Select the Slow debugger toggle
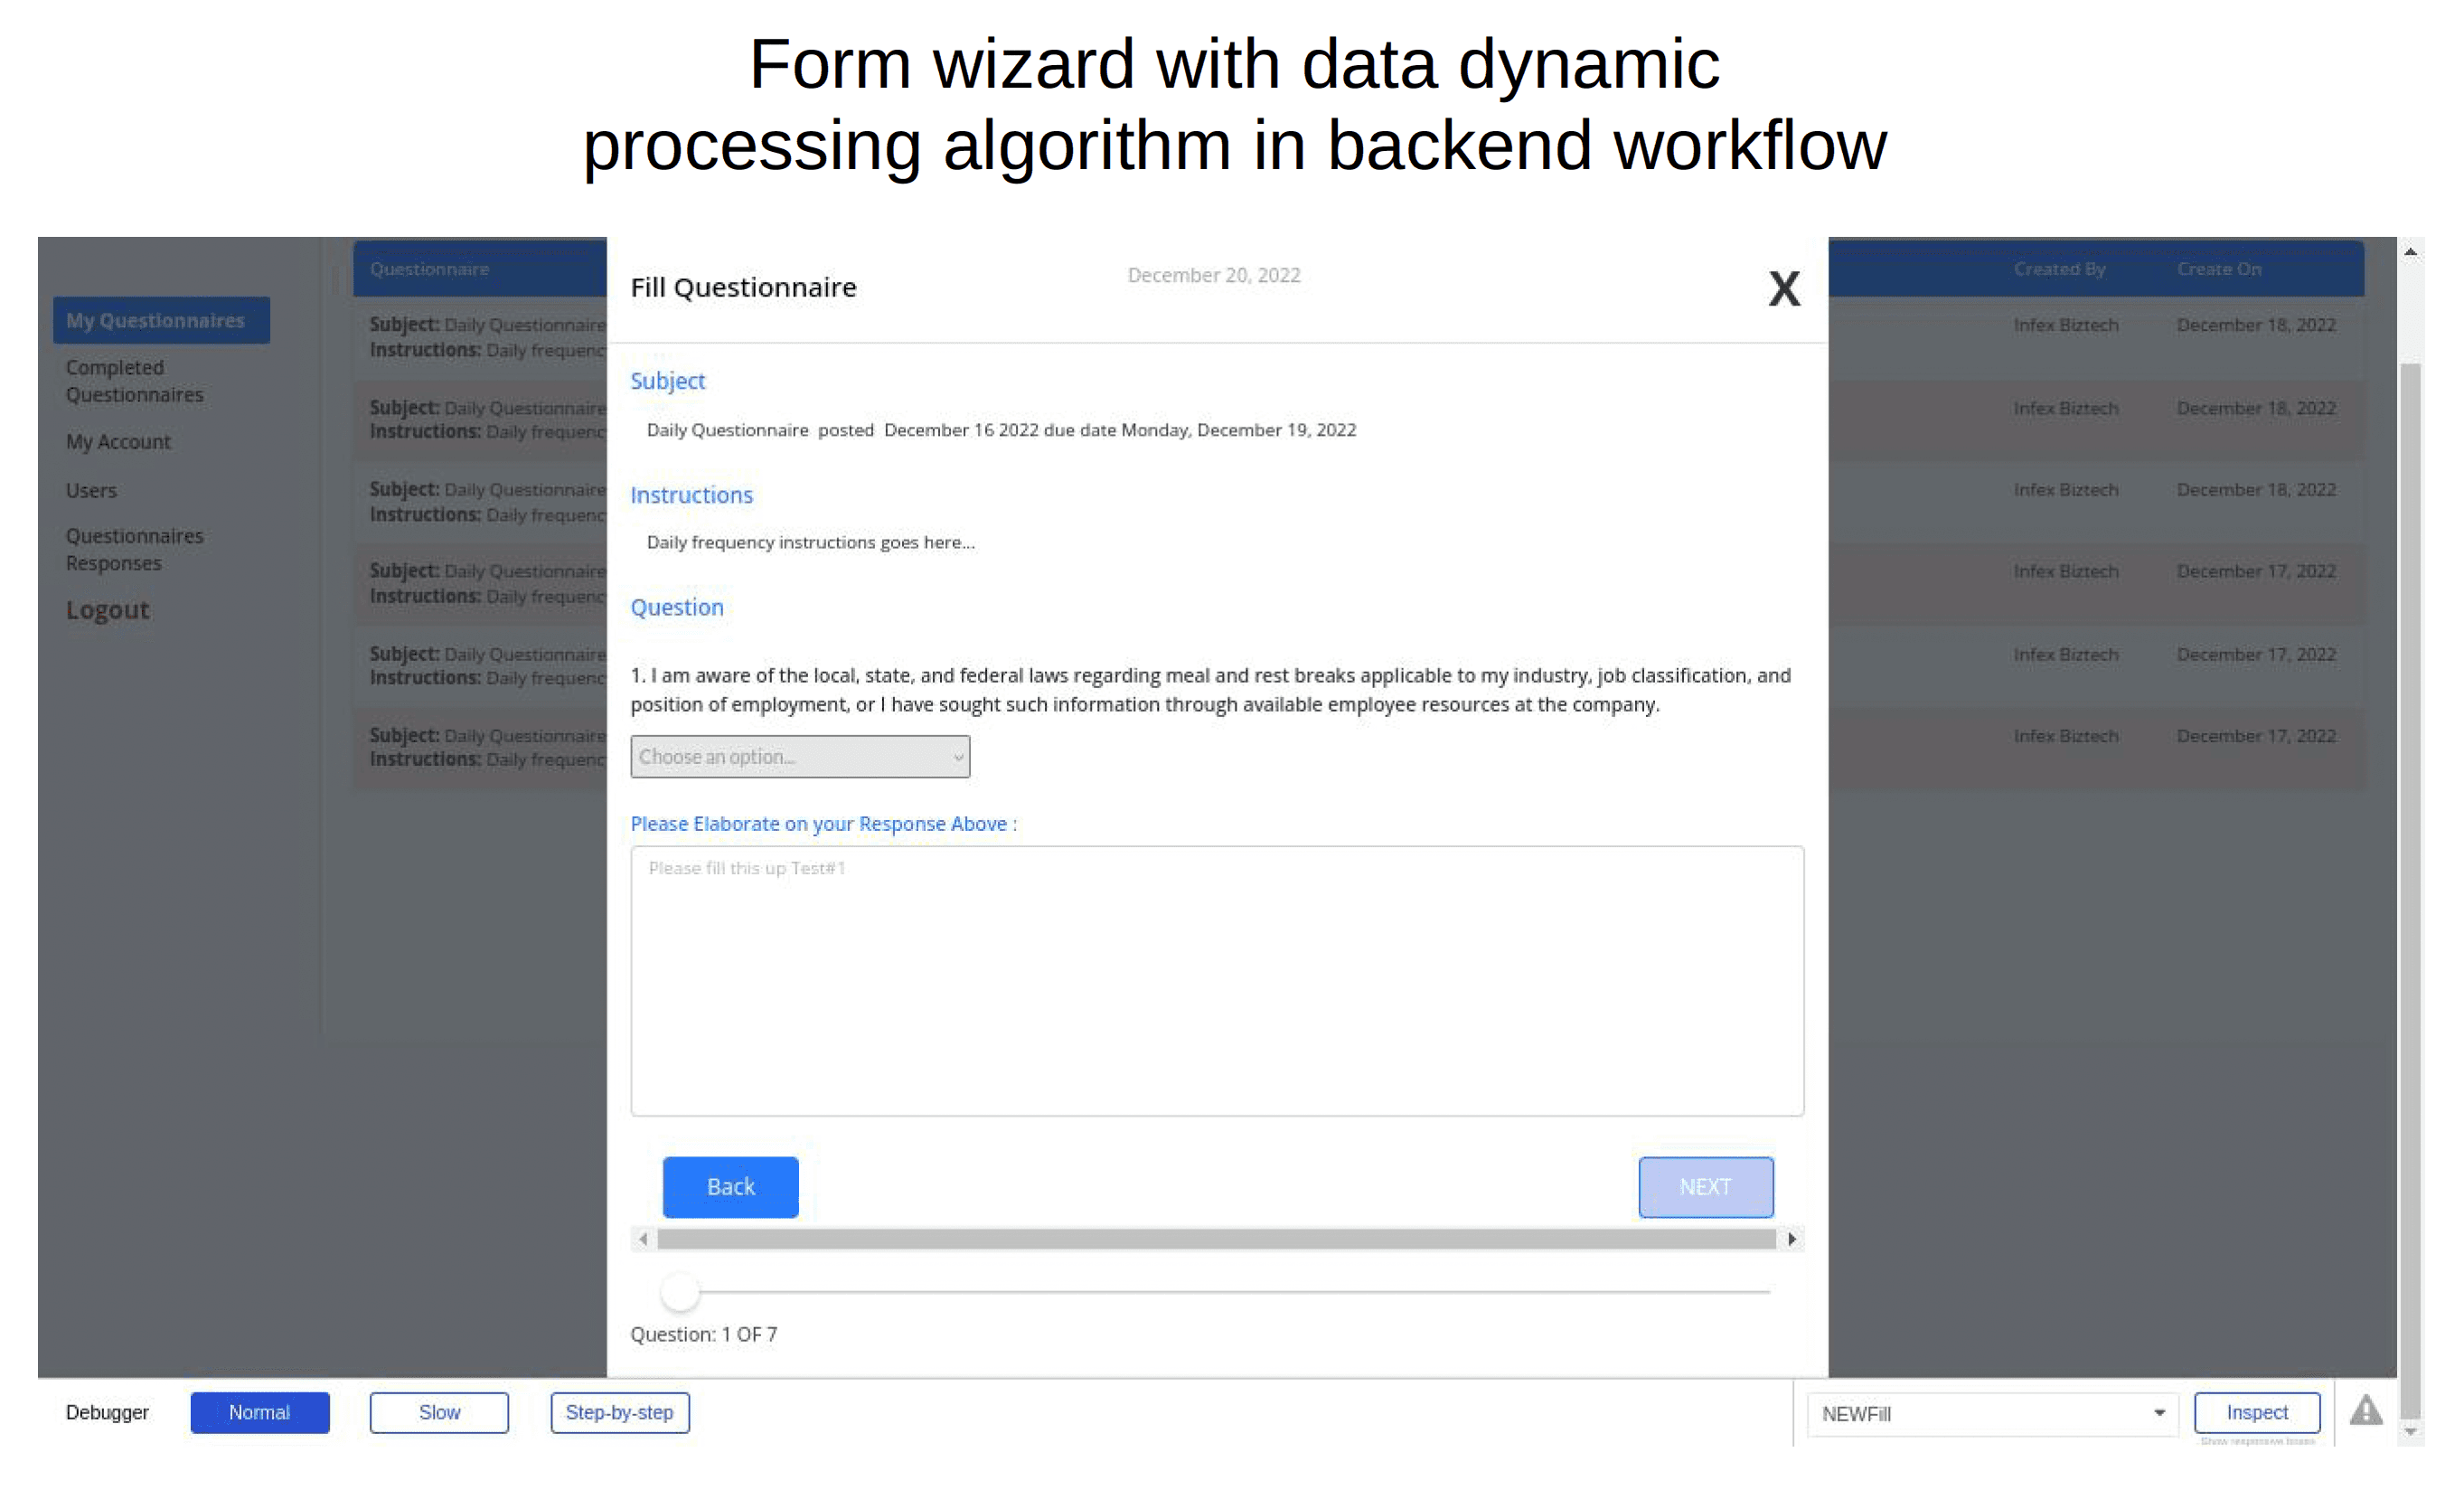 [438, 1410]
